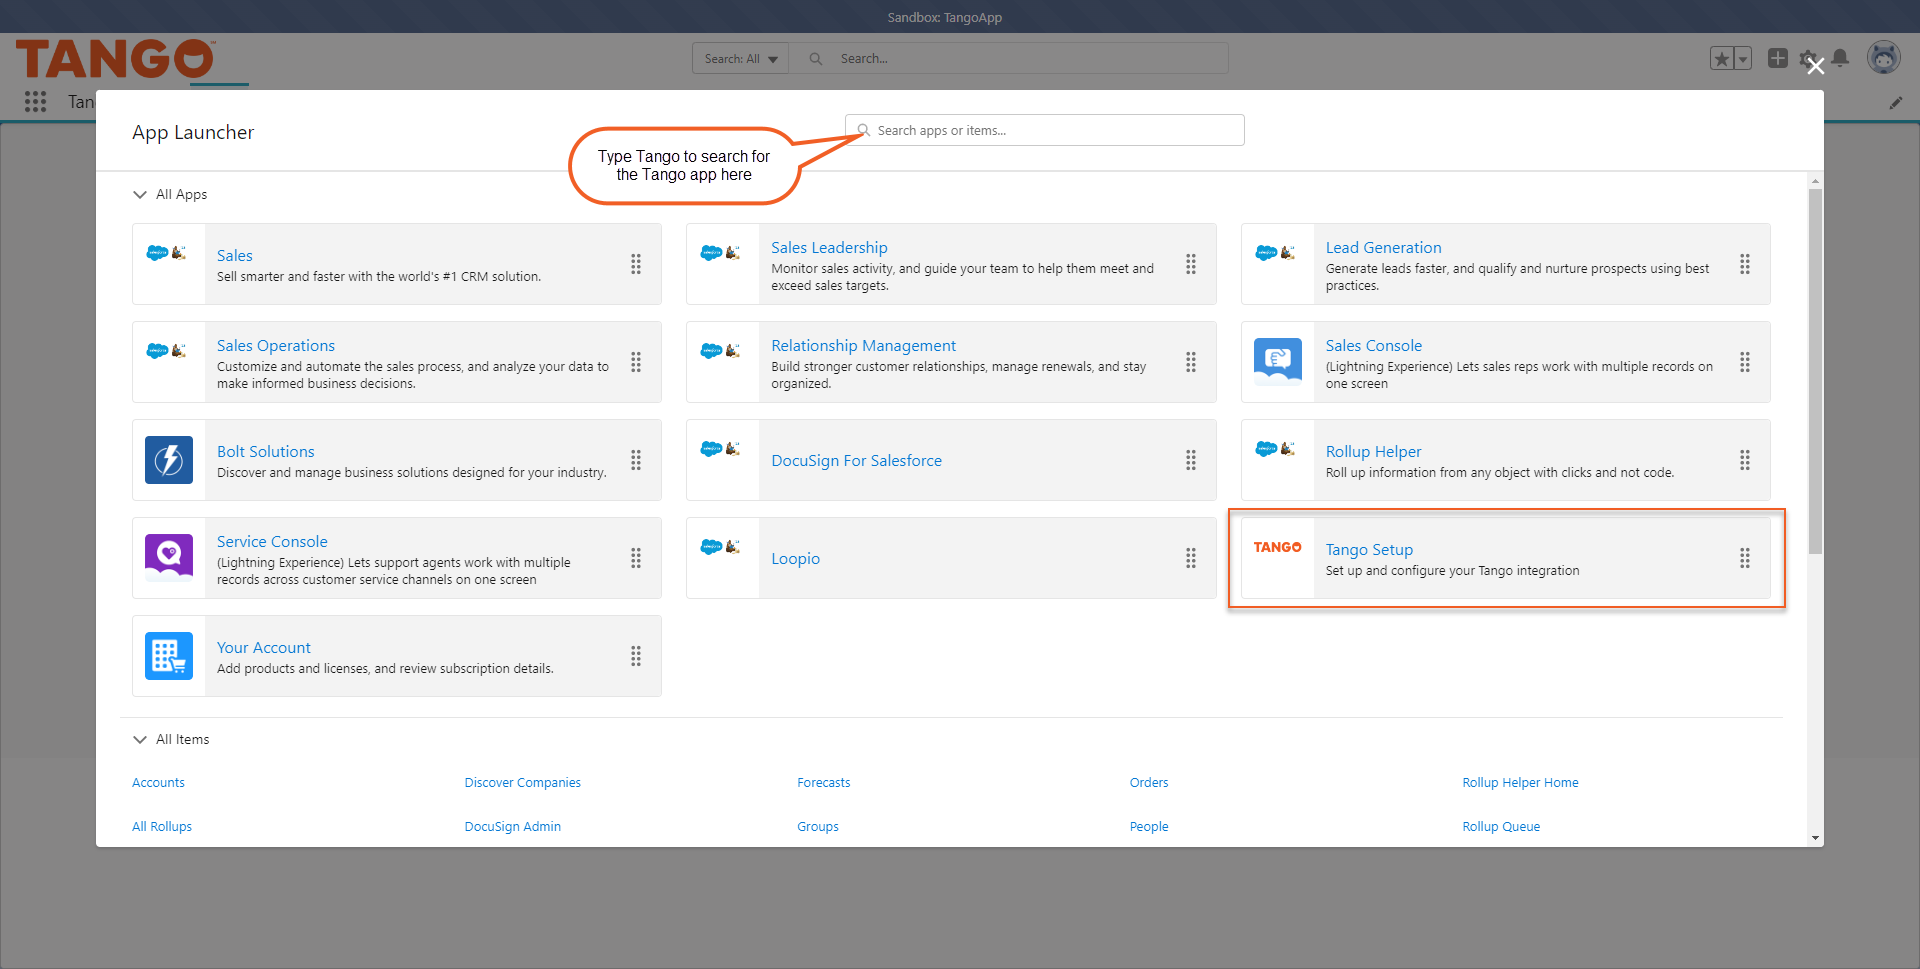Image resolution: width=1920 pixels, height=969 pixels.
Task: Open the Forecasts item link
Action: click(x=823, y=782)
